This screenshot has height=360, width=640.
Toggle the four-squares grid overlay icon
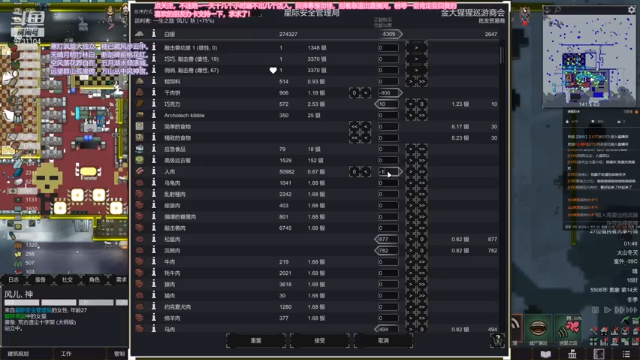point(595,341)
